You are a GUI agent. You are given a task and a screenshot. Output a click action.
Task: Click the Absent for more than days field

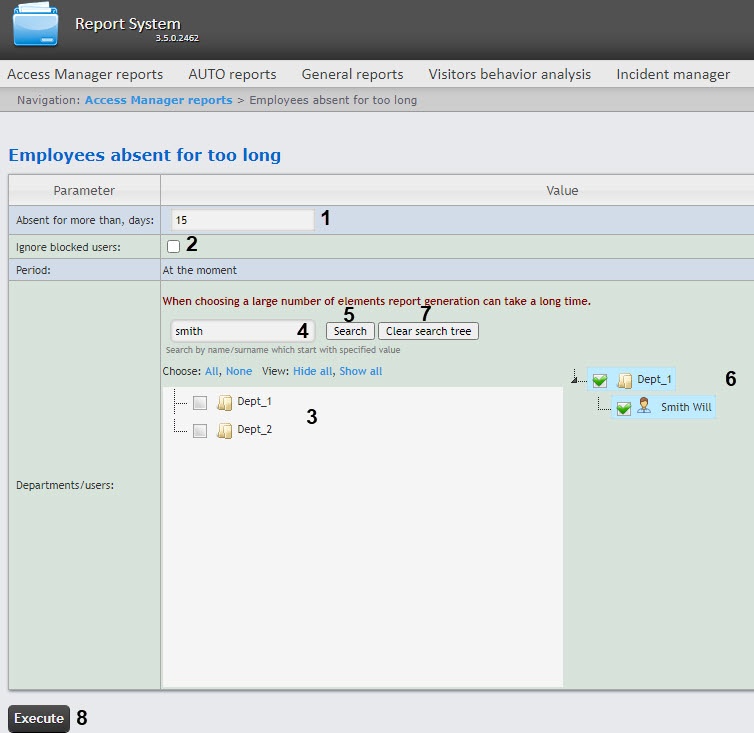click(242, 219)
